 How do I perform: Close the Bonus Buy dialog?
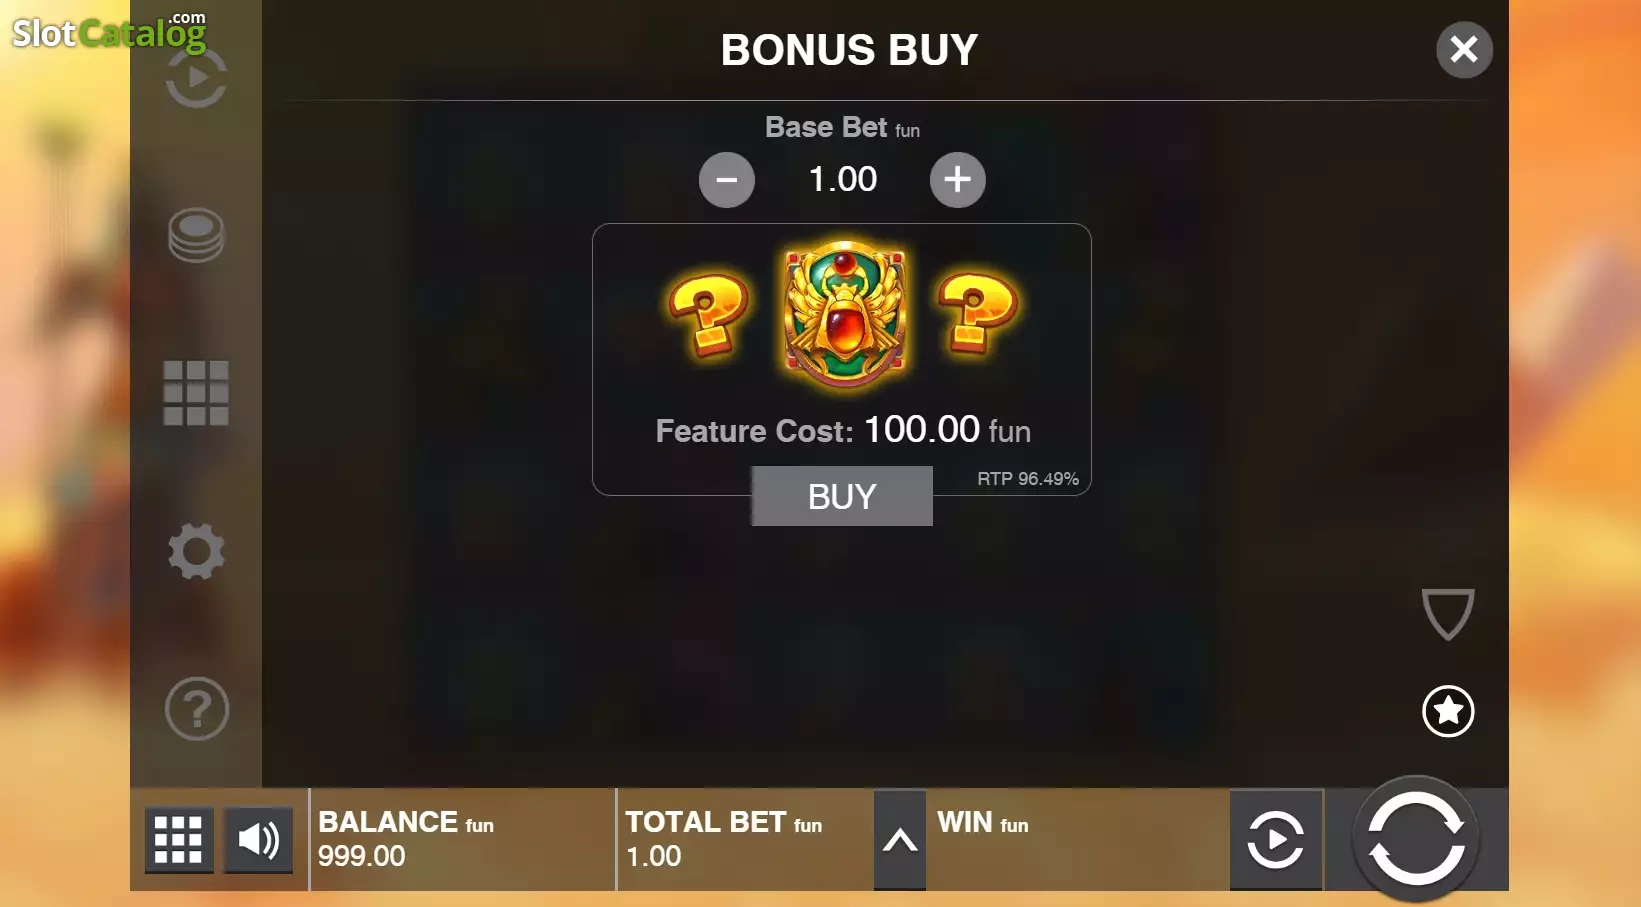[x=1464, y=49]
